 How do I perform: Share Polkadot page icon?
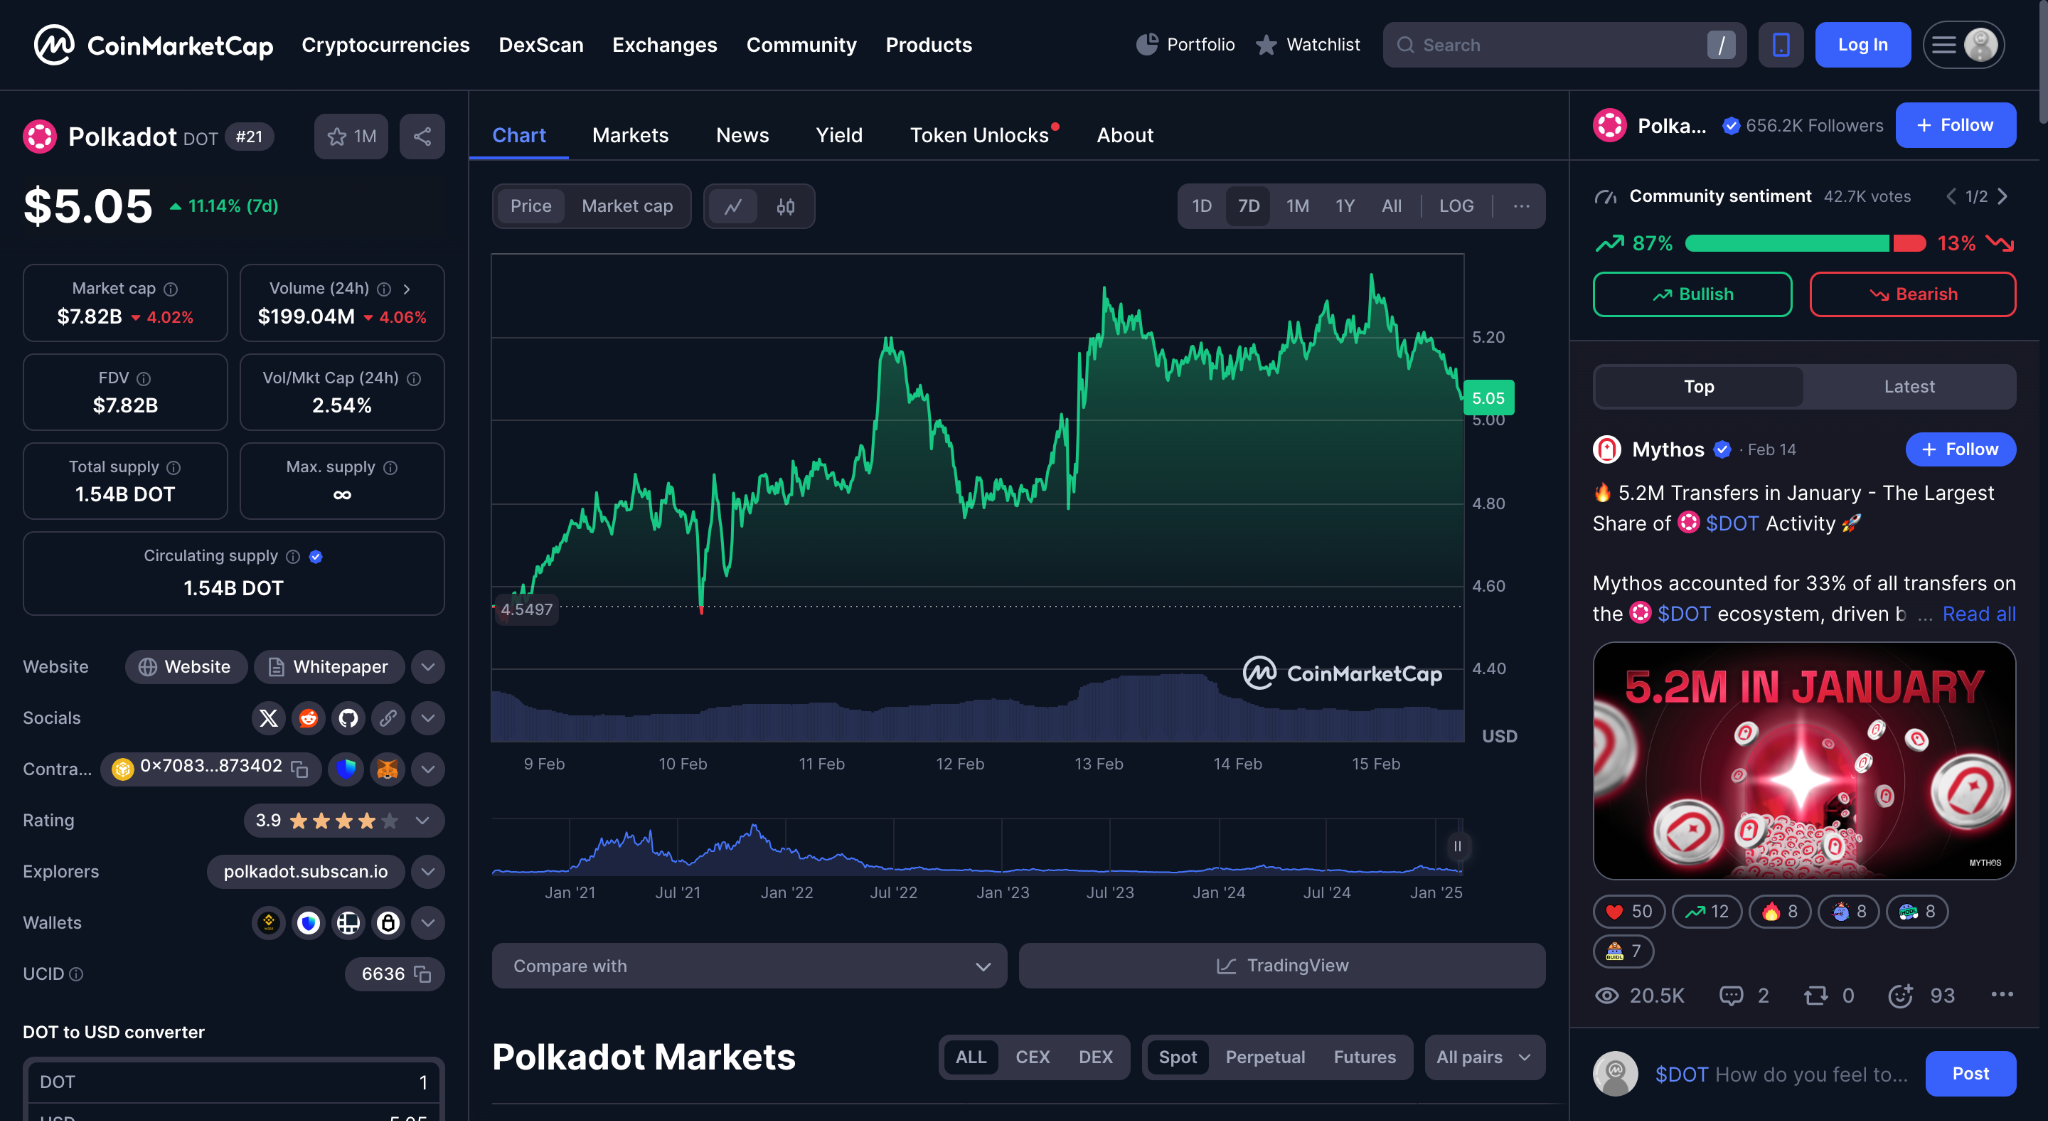click(422, 136)
